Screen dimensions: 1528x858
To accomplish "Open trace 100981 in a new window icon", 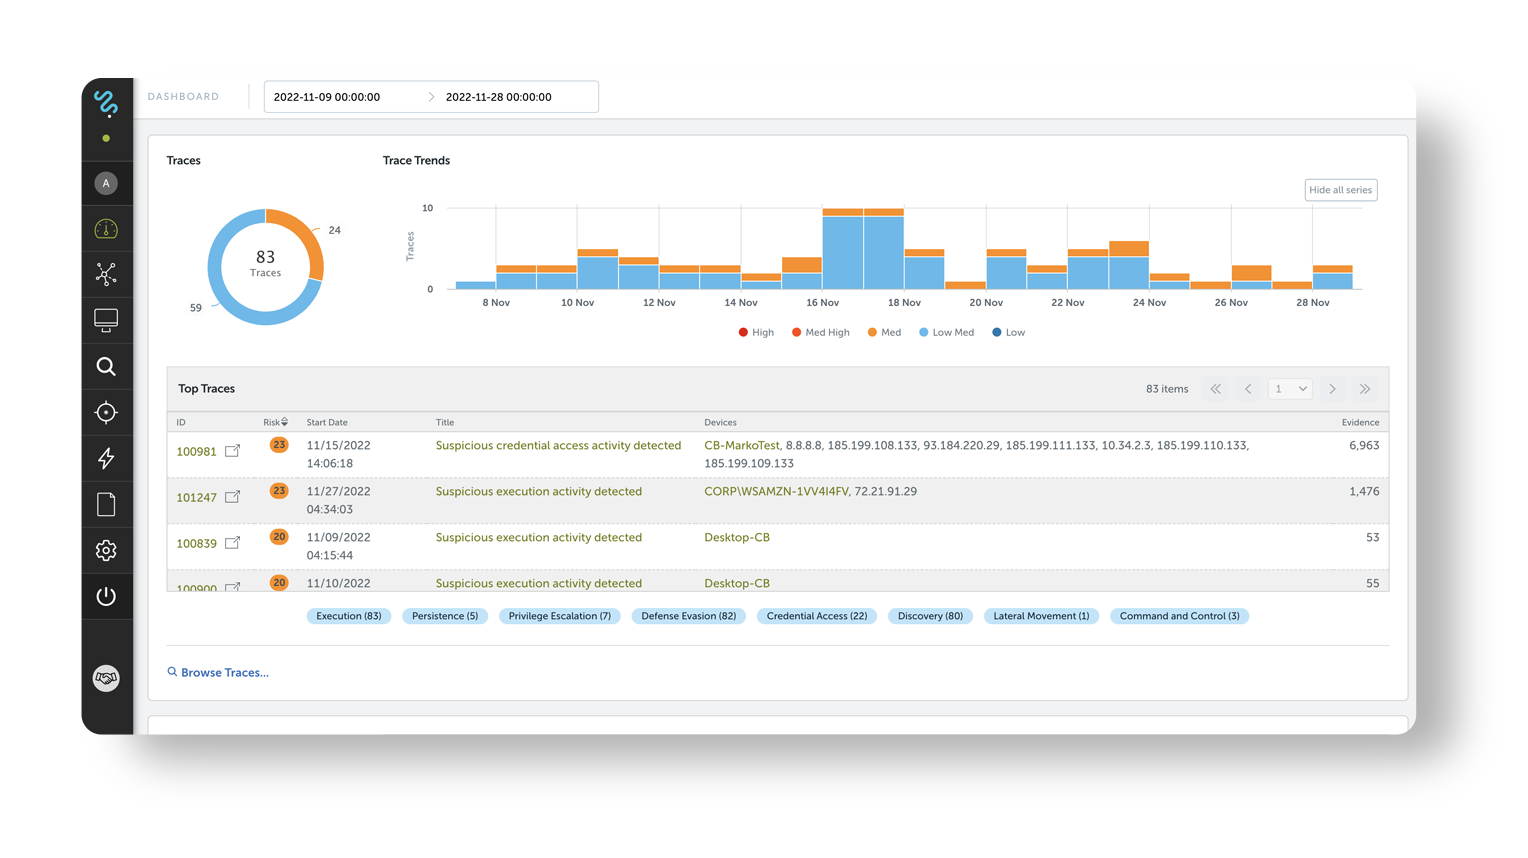I will point(232,451).
